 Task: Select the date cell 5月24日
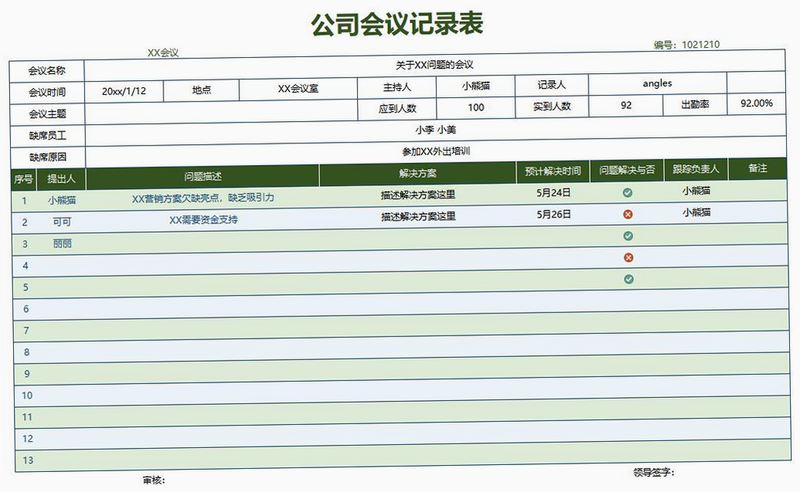554,193
